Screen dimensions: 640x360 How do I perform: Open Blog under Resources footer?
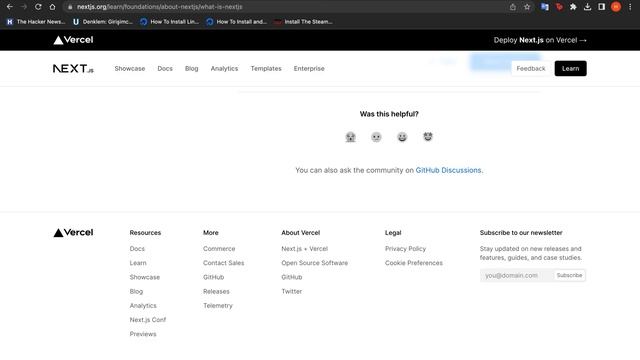click(x=136, y=291)
